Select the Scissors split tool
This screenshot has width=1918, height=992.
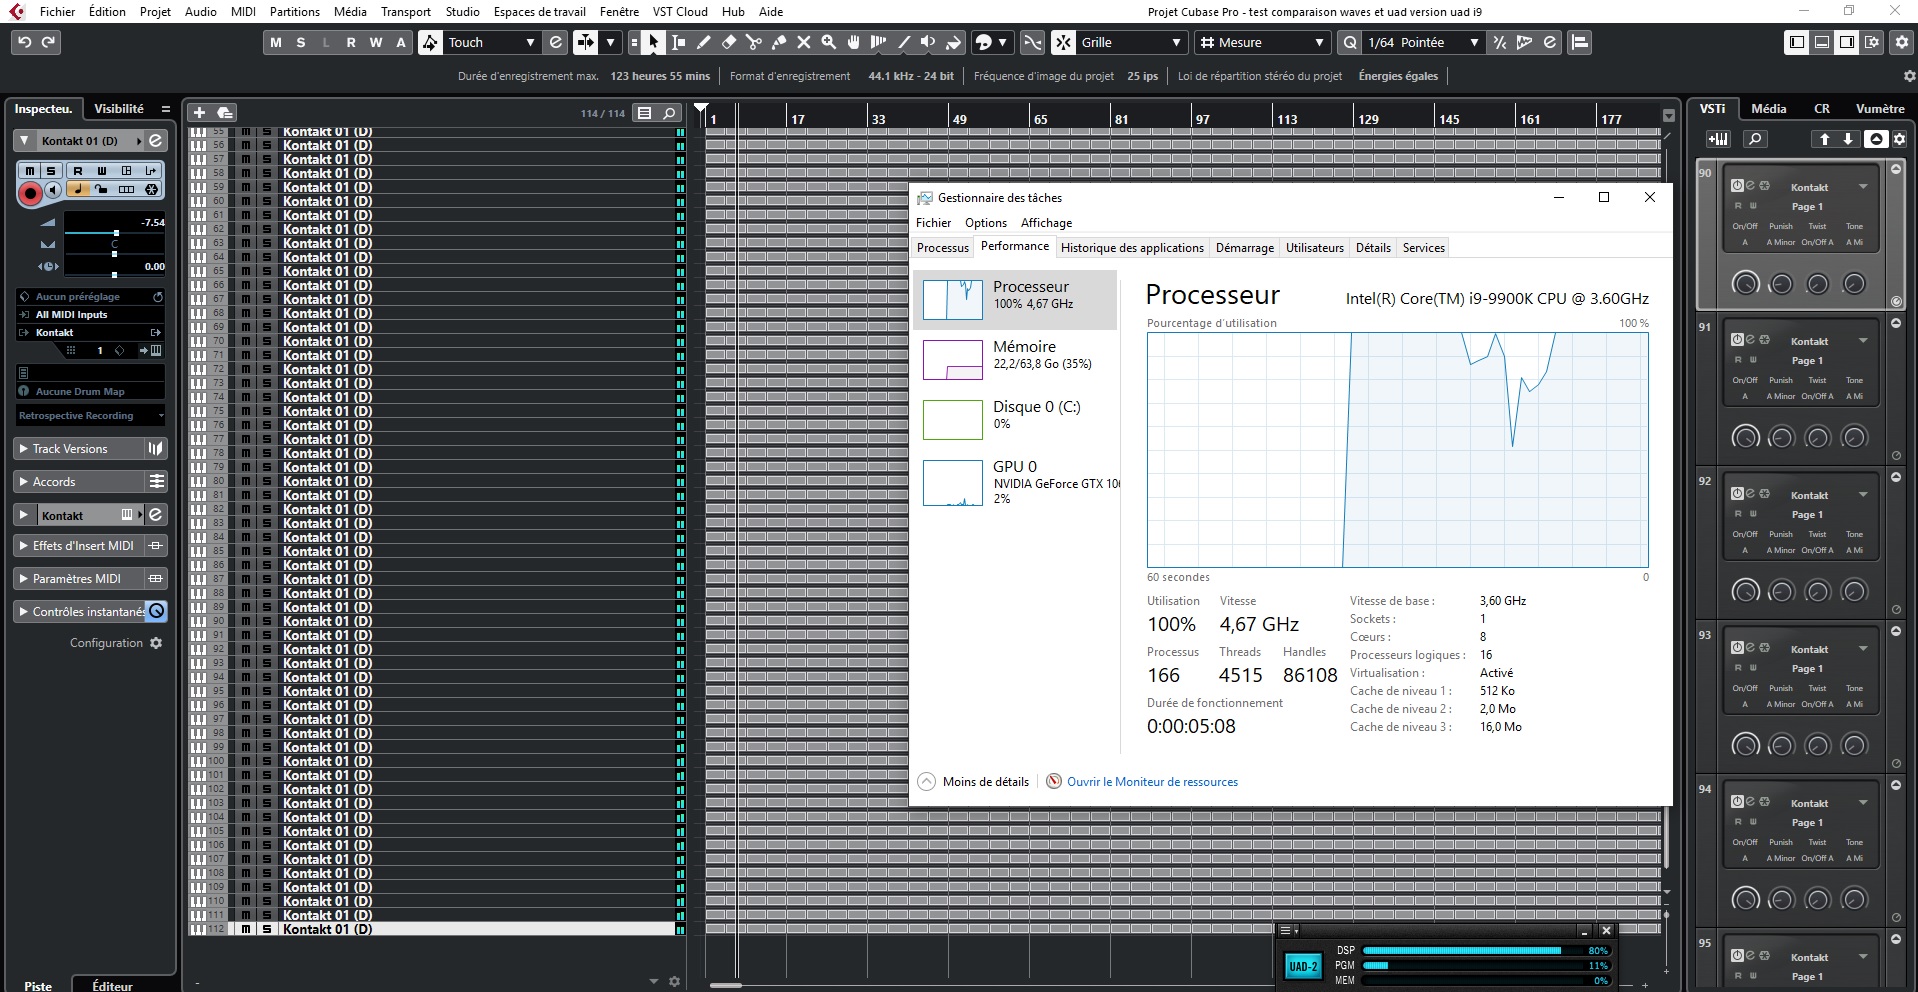point(755,42)
